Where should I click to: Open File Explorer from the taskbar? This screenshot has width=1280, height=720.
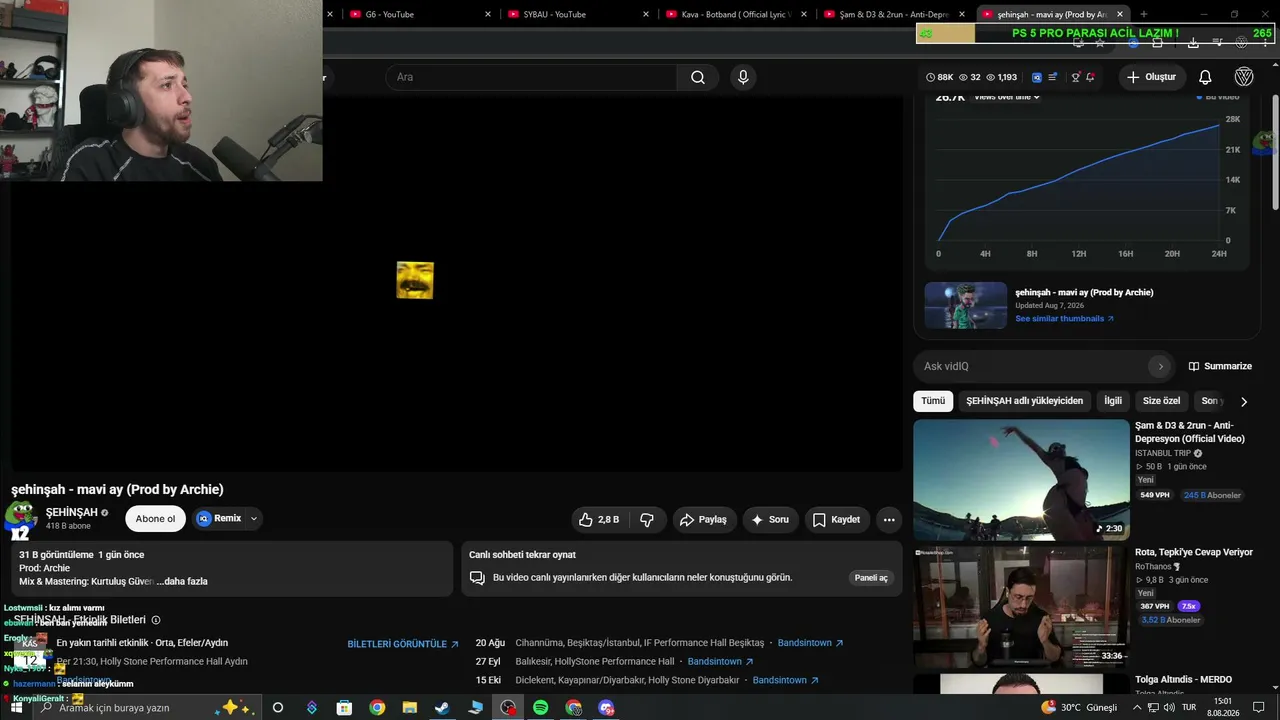coord(409,708)
